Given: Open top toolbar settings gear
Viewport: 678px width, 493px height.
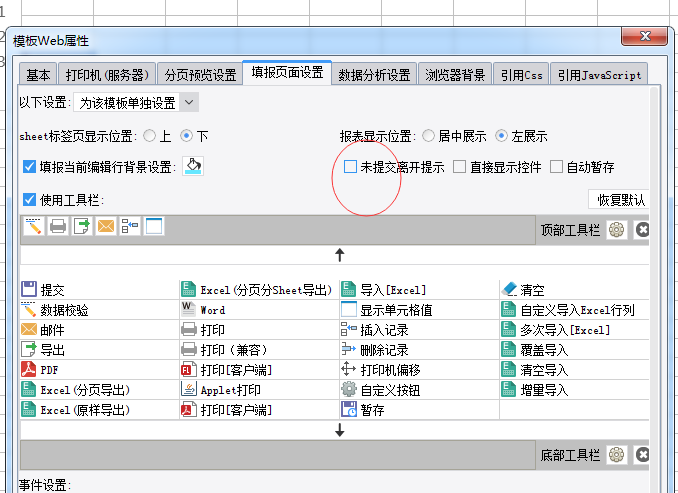Looking at the screenshot, I should coord(617,230).
